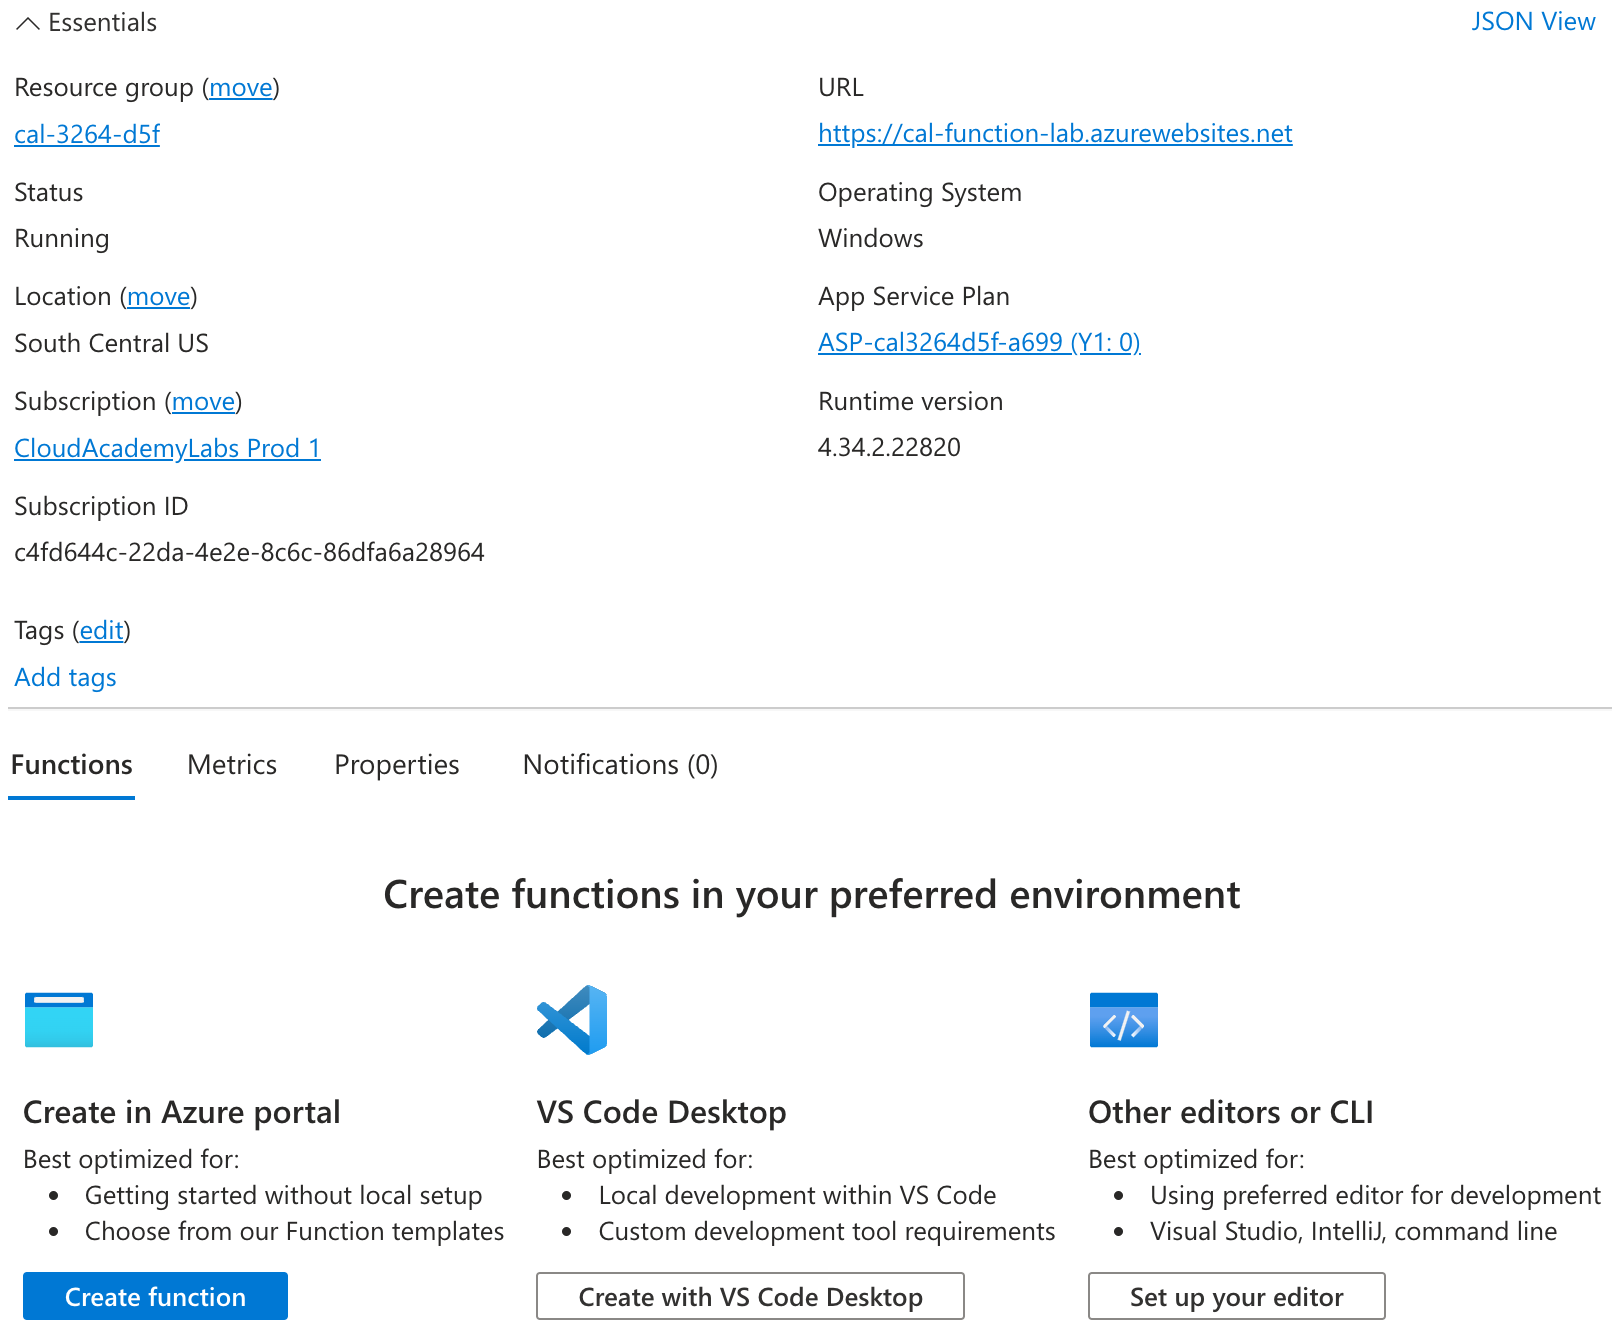
Task: Click move link next to Location
Action: (x=159, y=297)
